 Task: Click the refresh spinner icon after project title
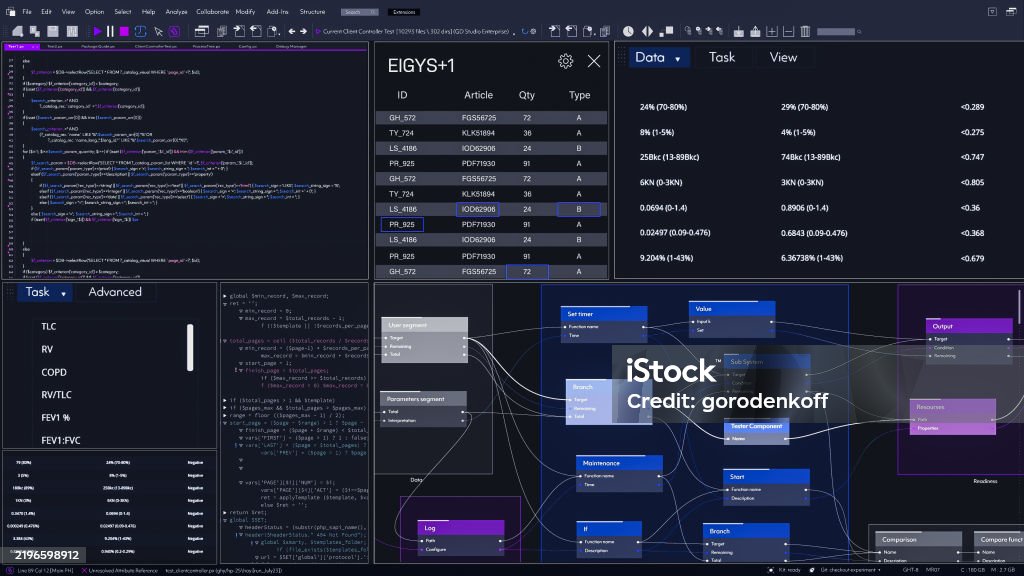(x=524, y=31)
